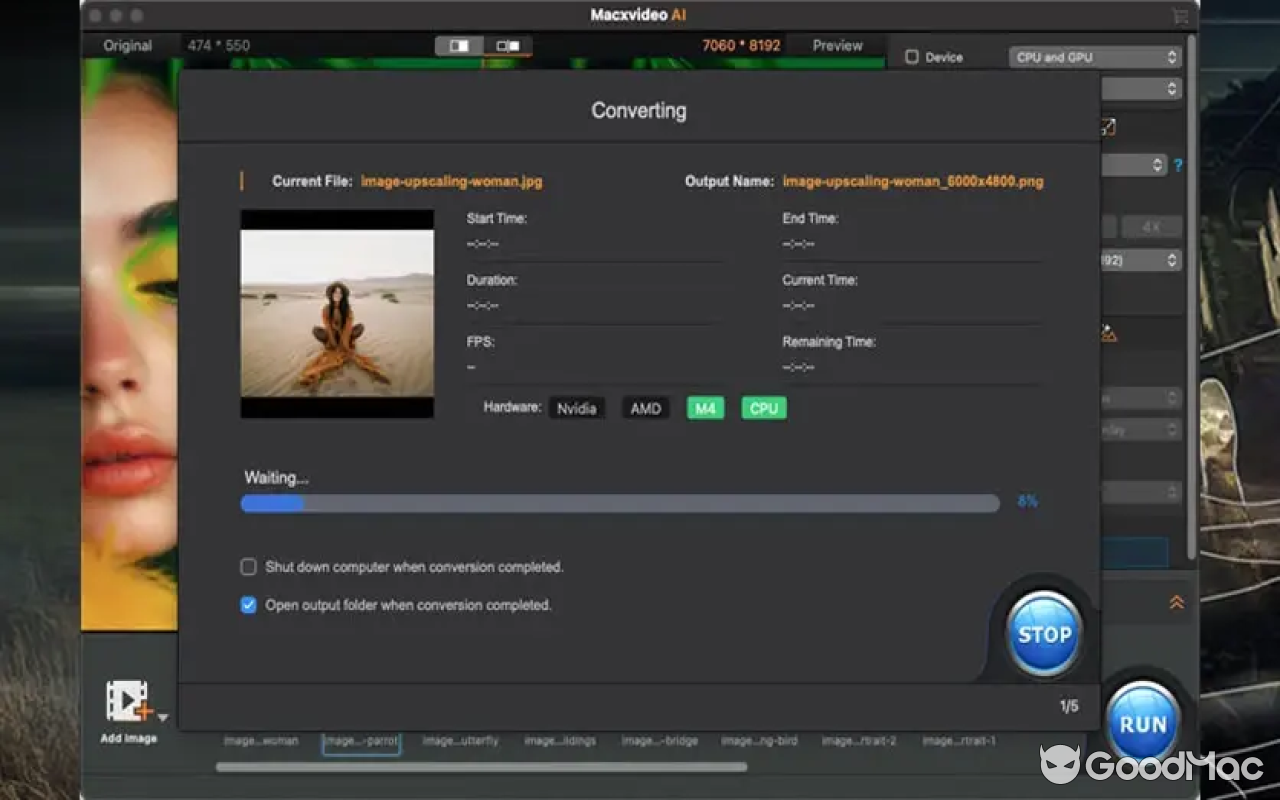Screen dimensions: 1280x800
Task: Click the M4 hardware button
Action: 705,408
